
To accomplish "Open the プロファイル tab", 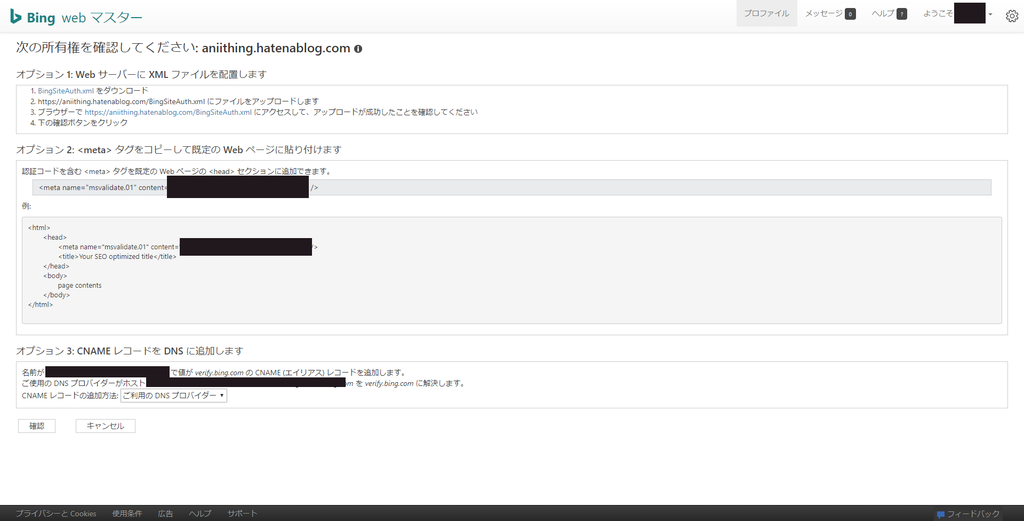I will click(x=766, y=14).
